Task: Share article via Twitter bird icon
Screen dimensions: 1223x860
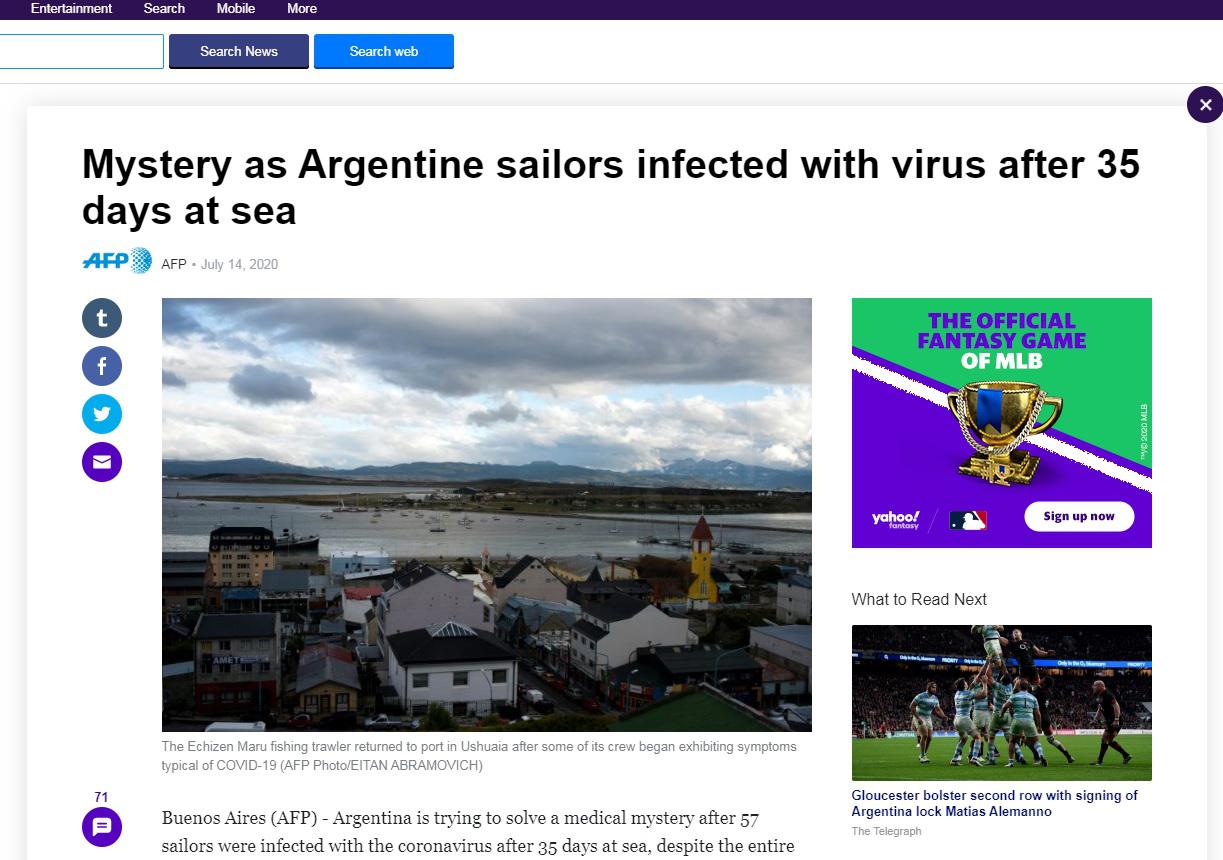Action: (x=101, y=414)
